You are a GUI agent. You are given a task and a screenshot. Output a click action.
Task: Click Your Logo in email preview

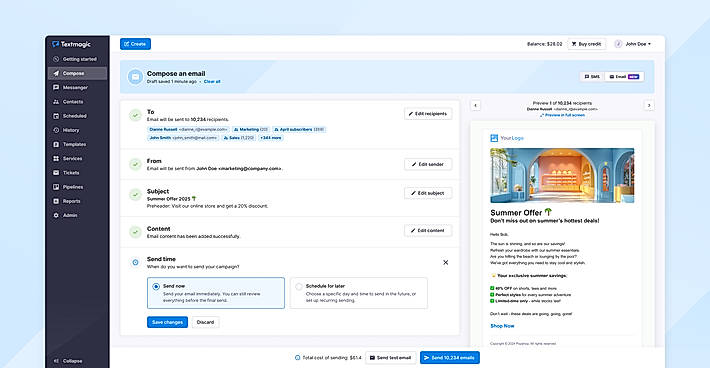pyautogui.click(x=507, y=138)
